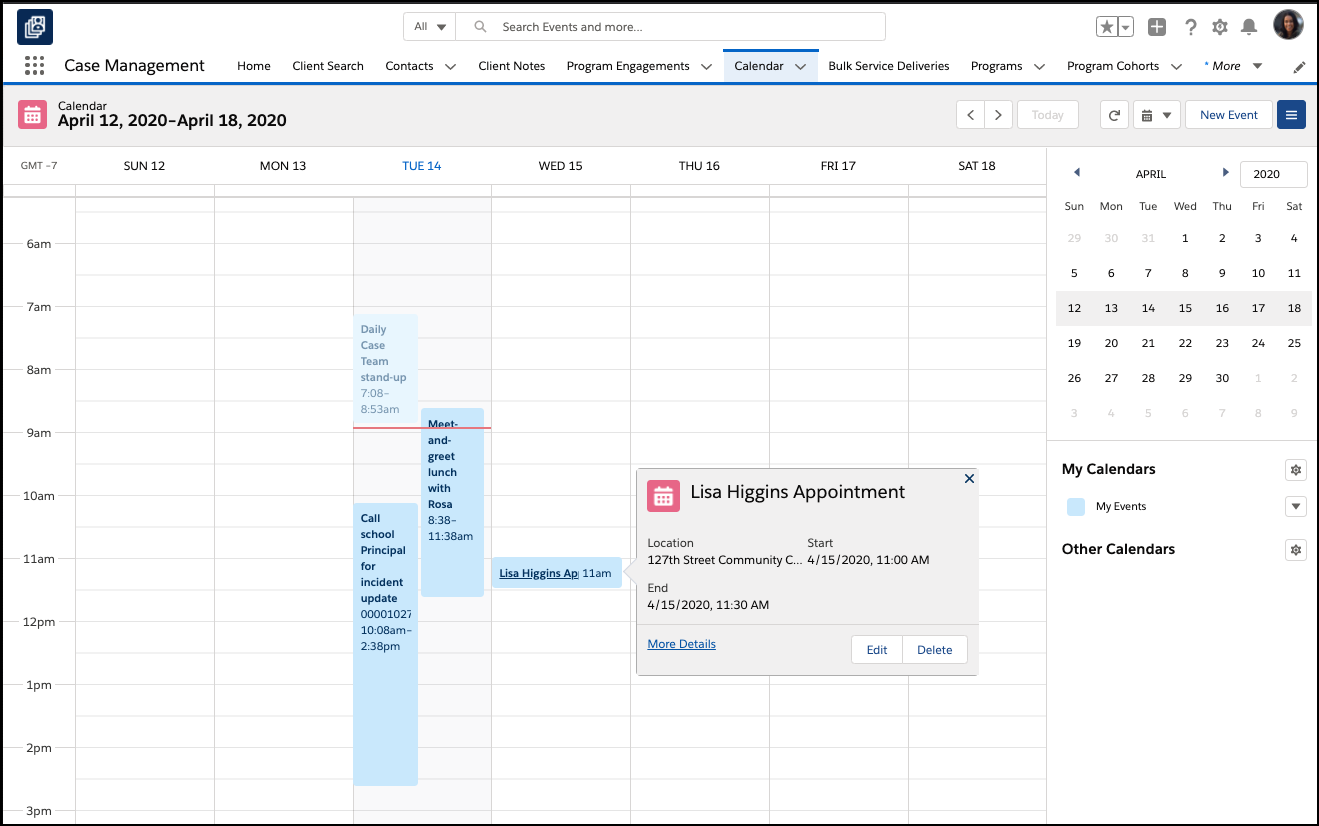1319x826 pixels.
Task: Open My Calendars settings gear
Action: tap(1295, 469)
